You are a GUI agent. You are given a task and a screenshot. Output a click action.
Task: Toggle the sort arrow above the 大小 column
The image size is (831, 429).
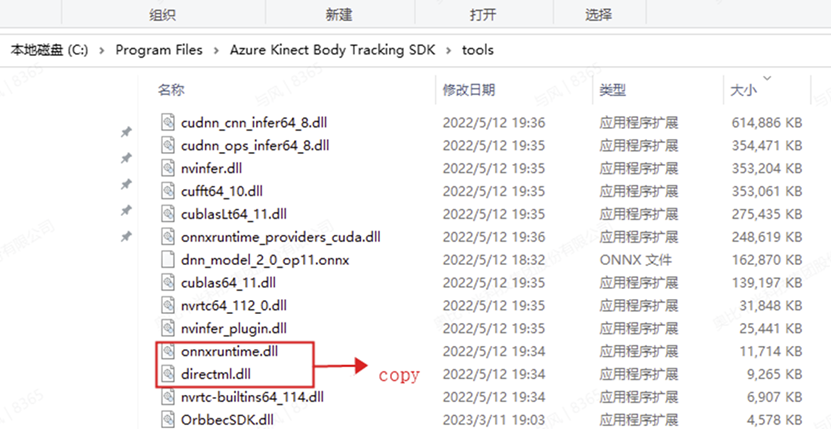766,79
